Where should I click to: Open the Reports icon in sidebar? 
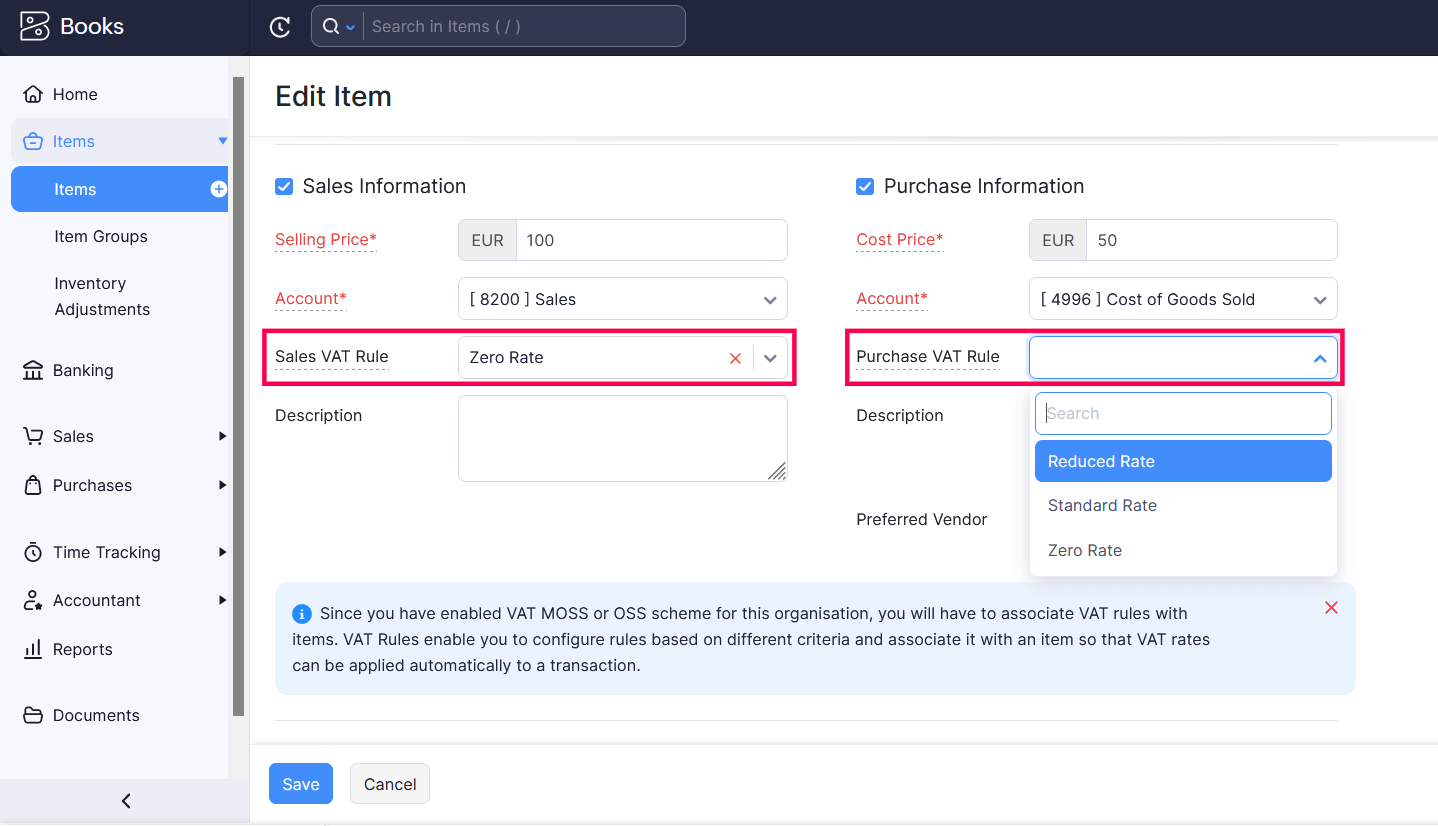coord(33,649)
